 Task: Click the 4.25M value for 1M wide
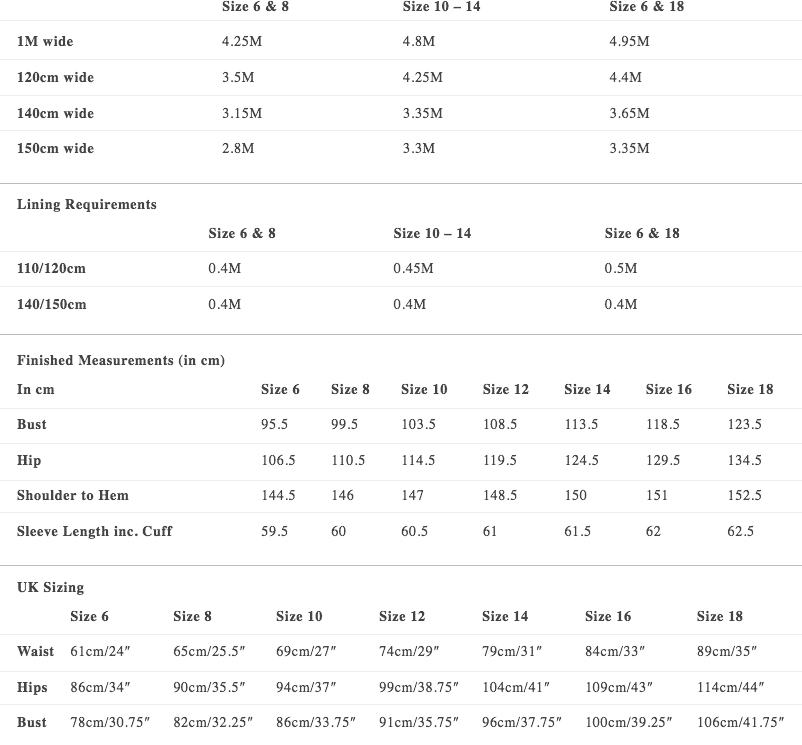[x=242, y=41]
